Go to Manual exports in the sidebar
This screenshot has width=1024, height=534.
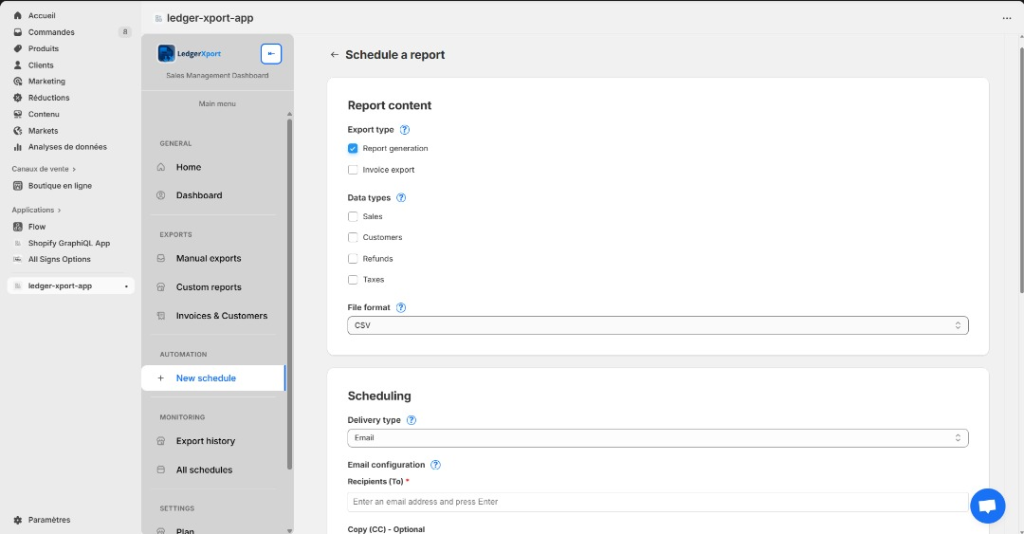point(208,259)
